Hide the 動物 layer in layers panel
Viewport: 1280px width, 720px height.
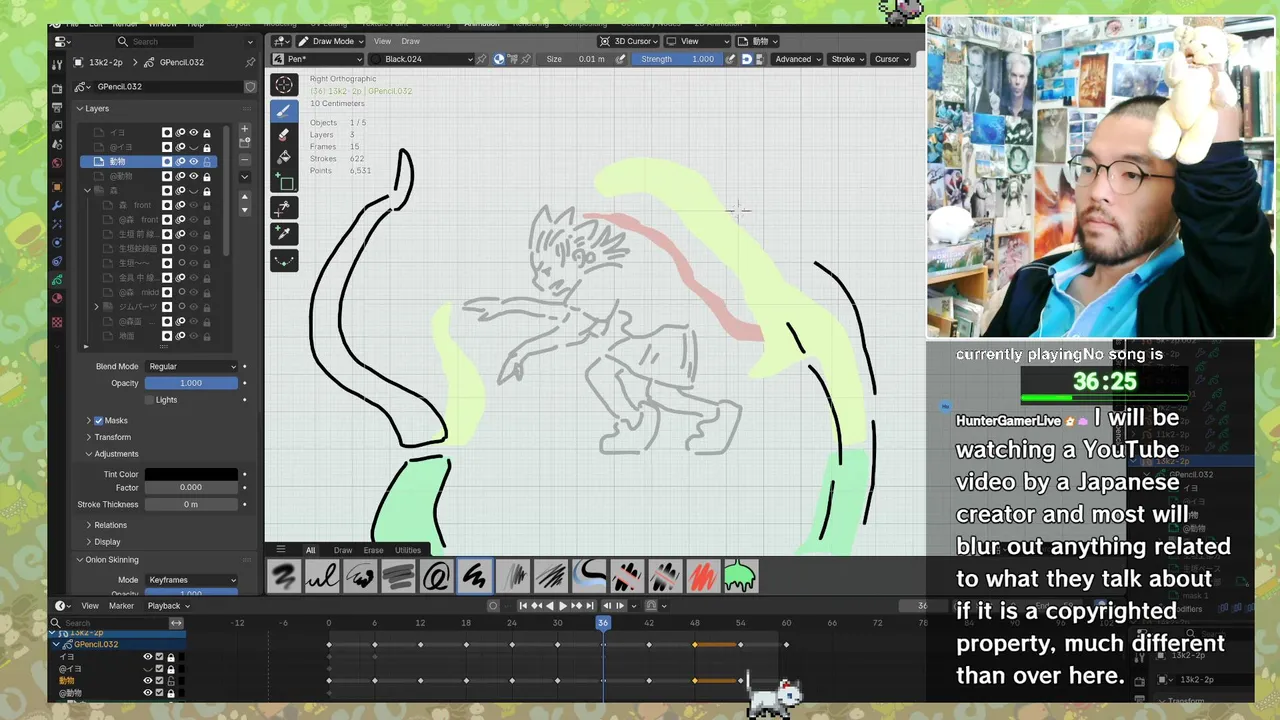click(x=194, y=161)
